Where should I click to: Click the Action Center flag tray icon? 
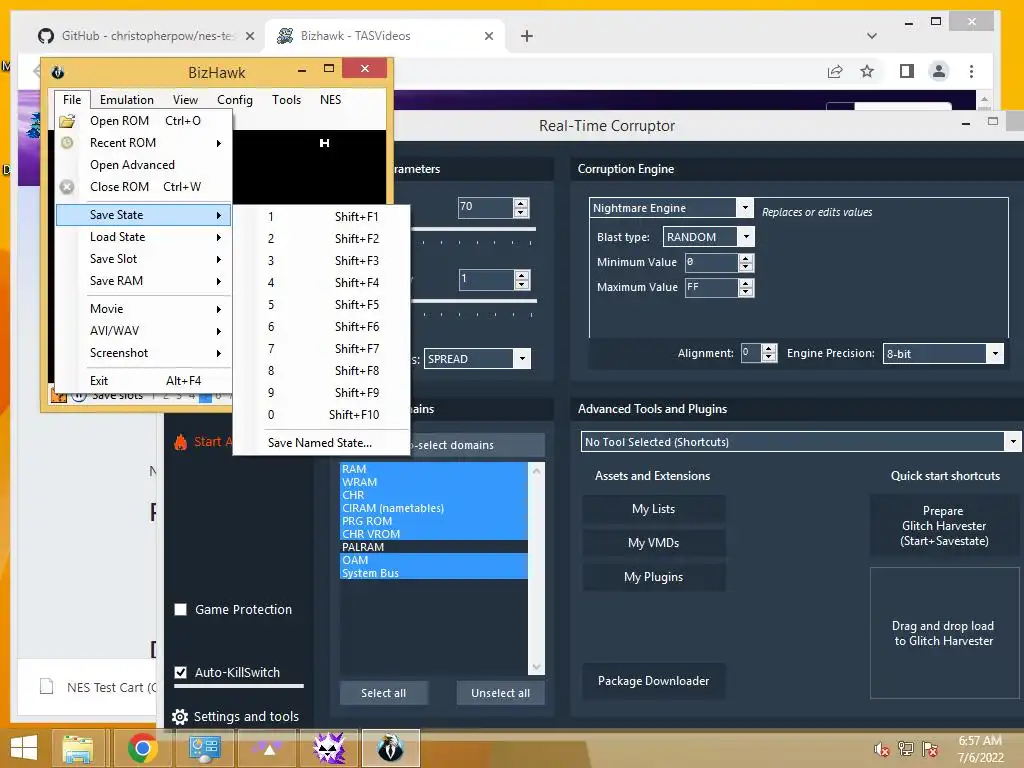tap(930, 749)
